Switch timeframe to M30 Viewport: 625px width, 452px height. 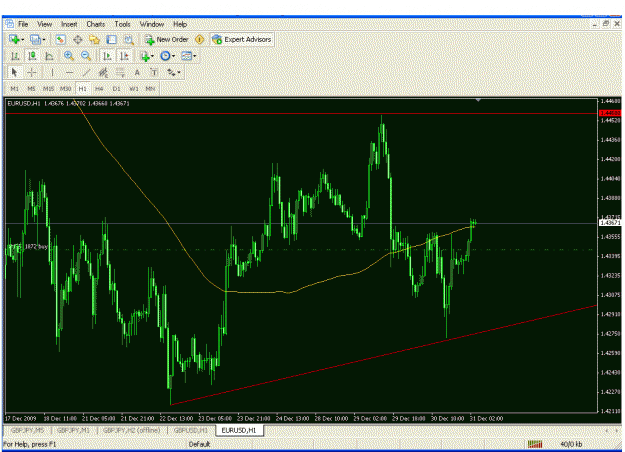(65, 88)
